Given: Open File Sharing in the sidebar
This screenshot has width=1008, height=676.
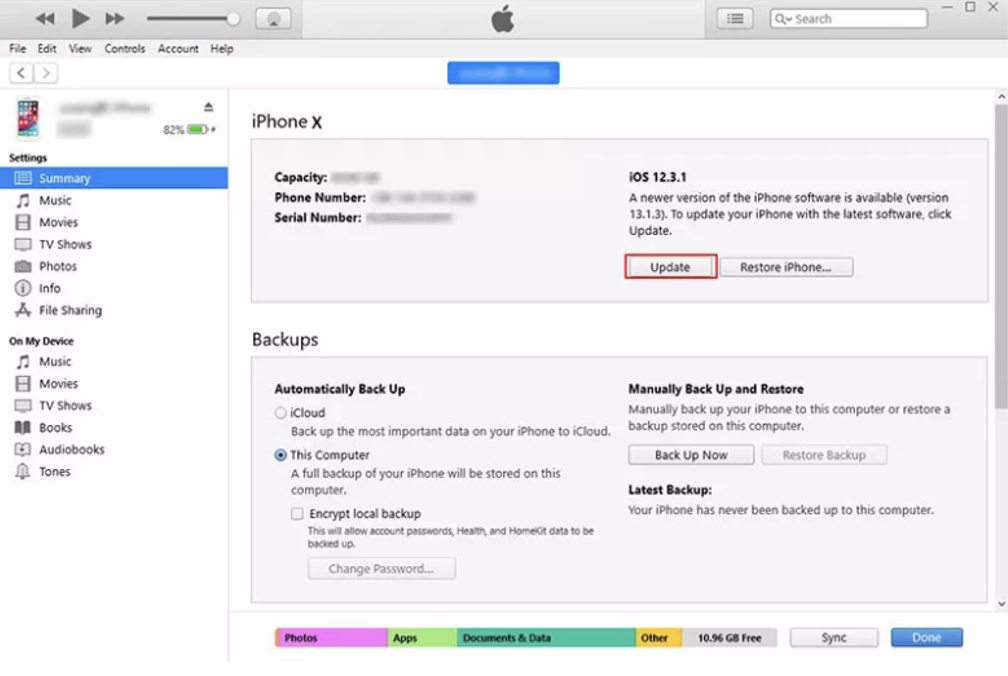Looking at the screenshot, I should [70, 310].
